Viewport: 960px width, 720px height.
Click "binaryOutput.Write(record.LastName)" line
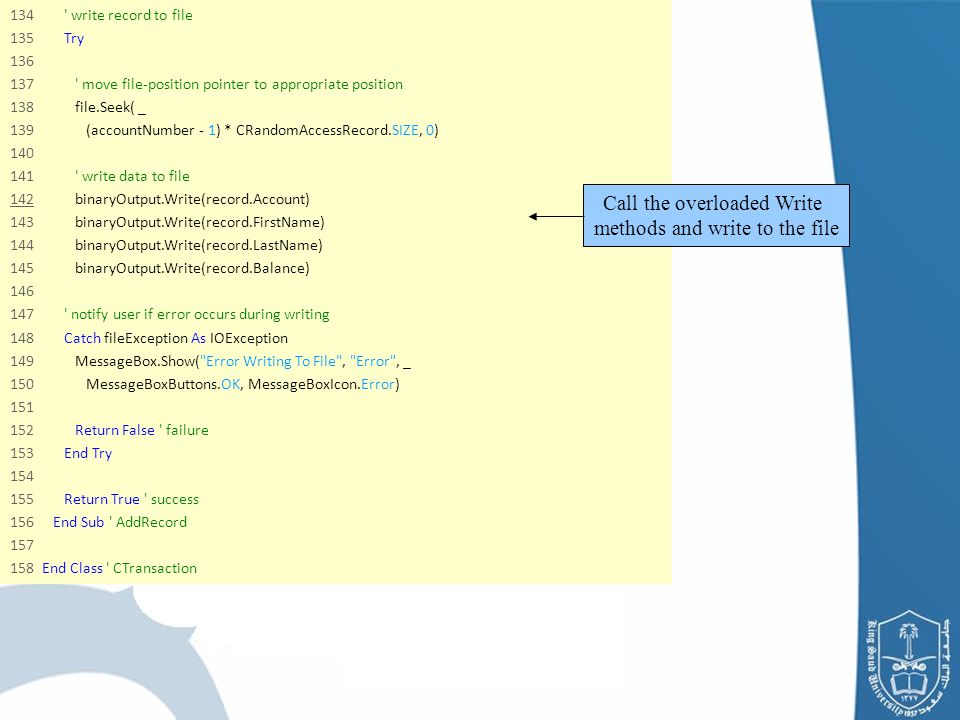click(x=199, y=246)
